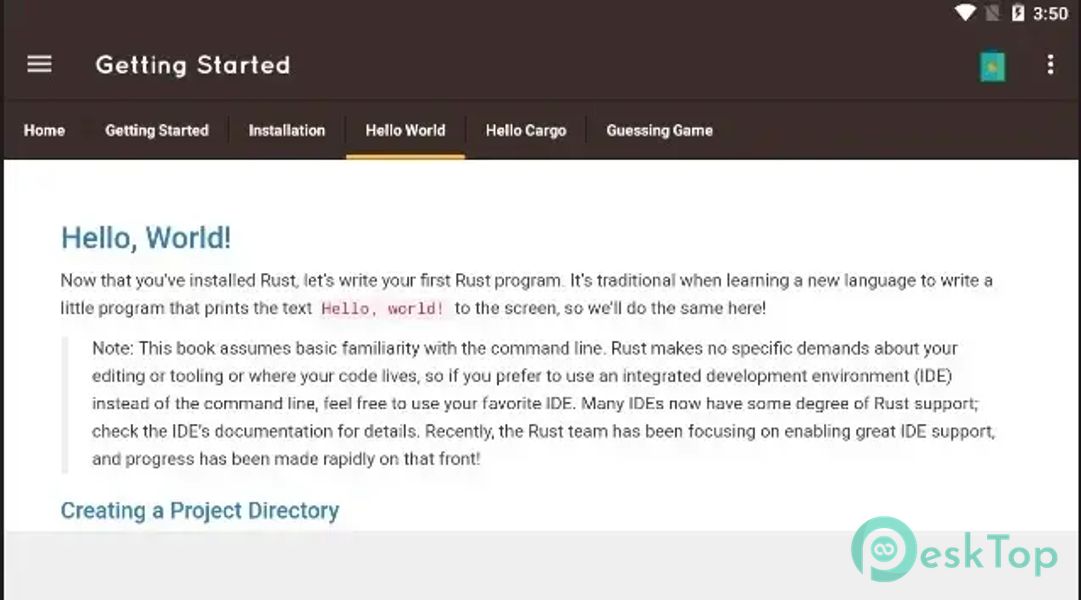This screenshot has width=1081, height=600.
Task: Select the Hello World tab
Action: pos(405,130)
